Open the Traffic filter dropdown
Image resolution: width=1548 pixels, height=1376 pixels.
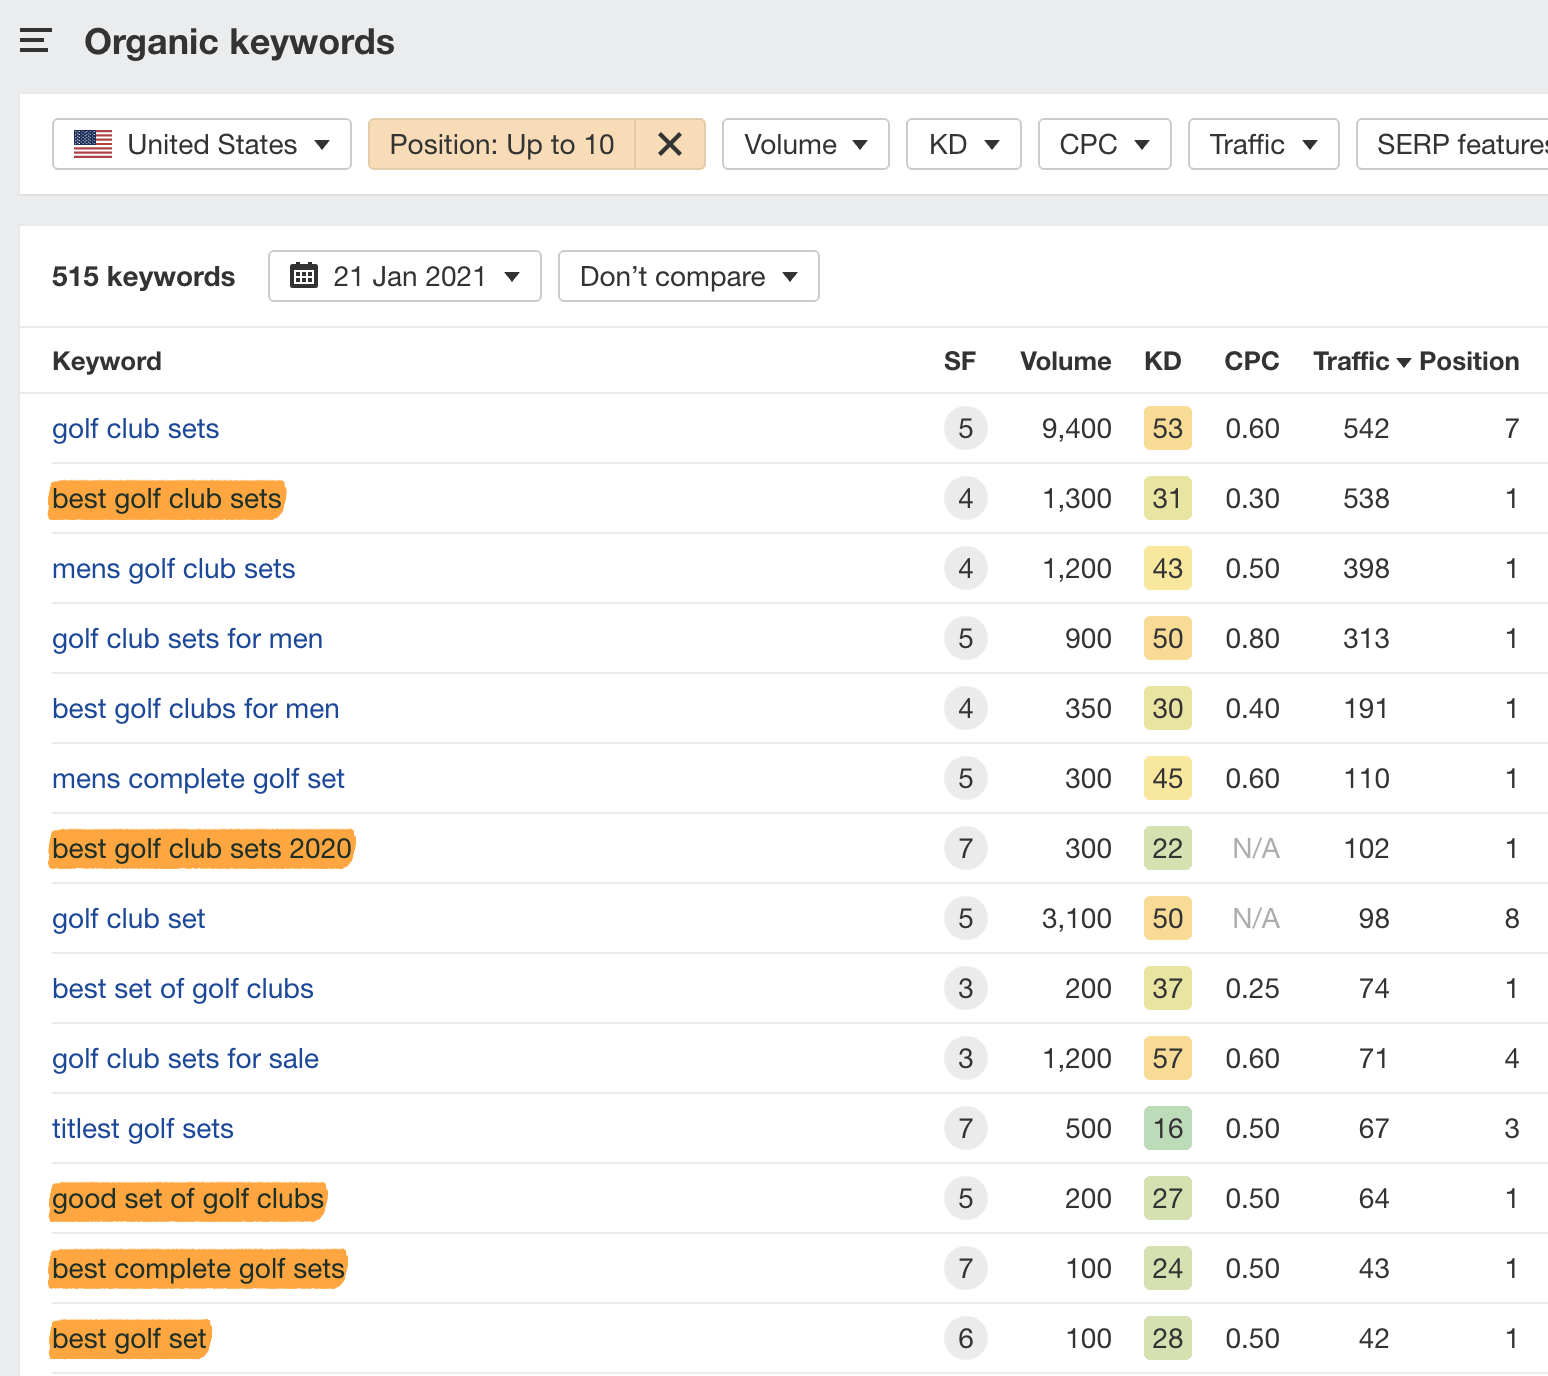(1263, 145)
